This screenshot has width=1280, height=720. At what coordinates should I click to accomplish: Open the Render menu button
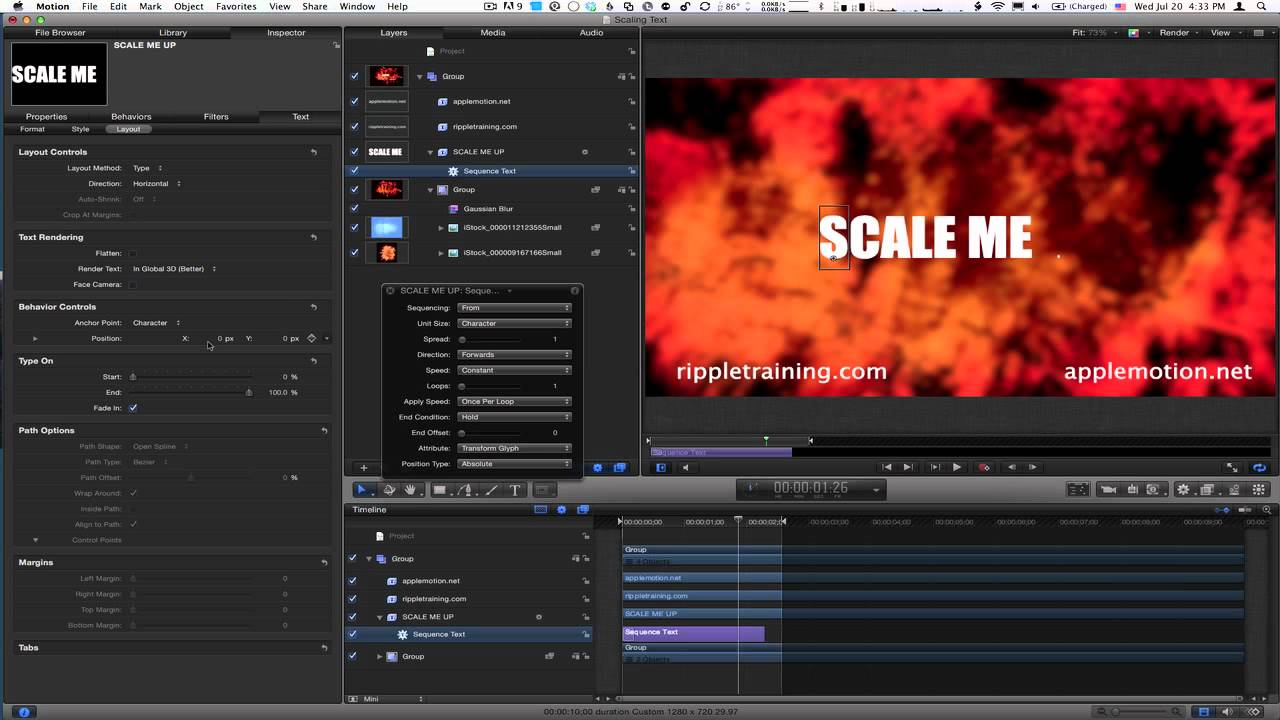(1178, 33)
